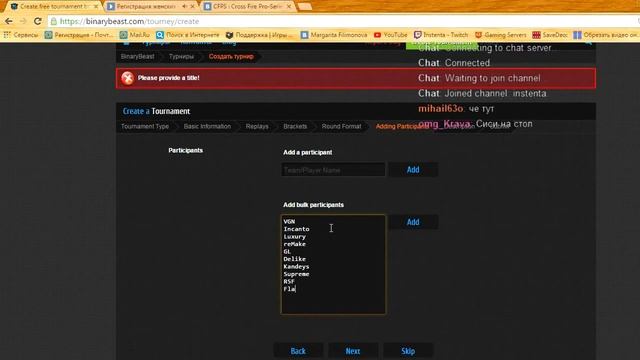Go to the Basic Information step
This screenshot has height=360, width=640.
(207, 127)
